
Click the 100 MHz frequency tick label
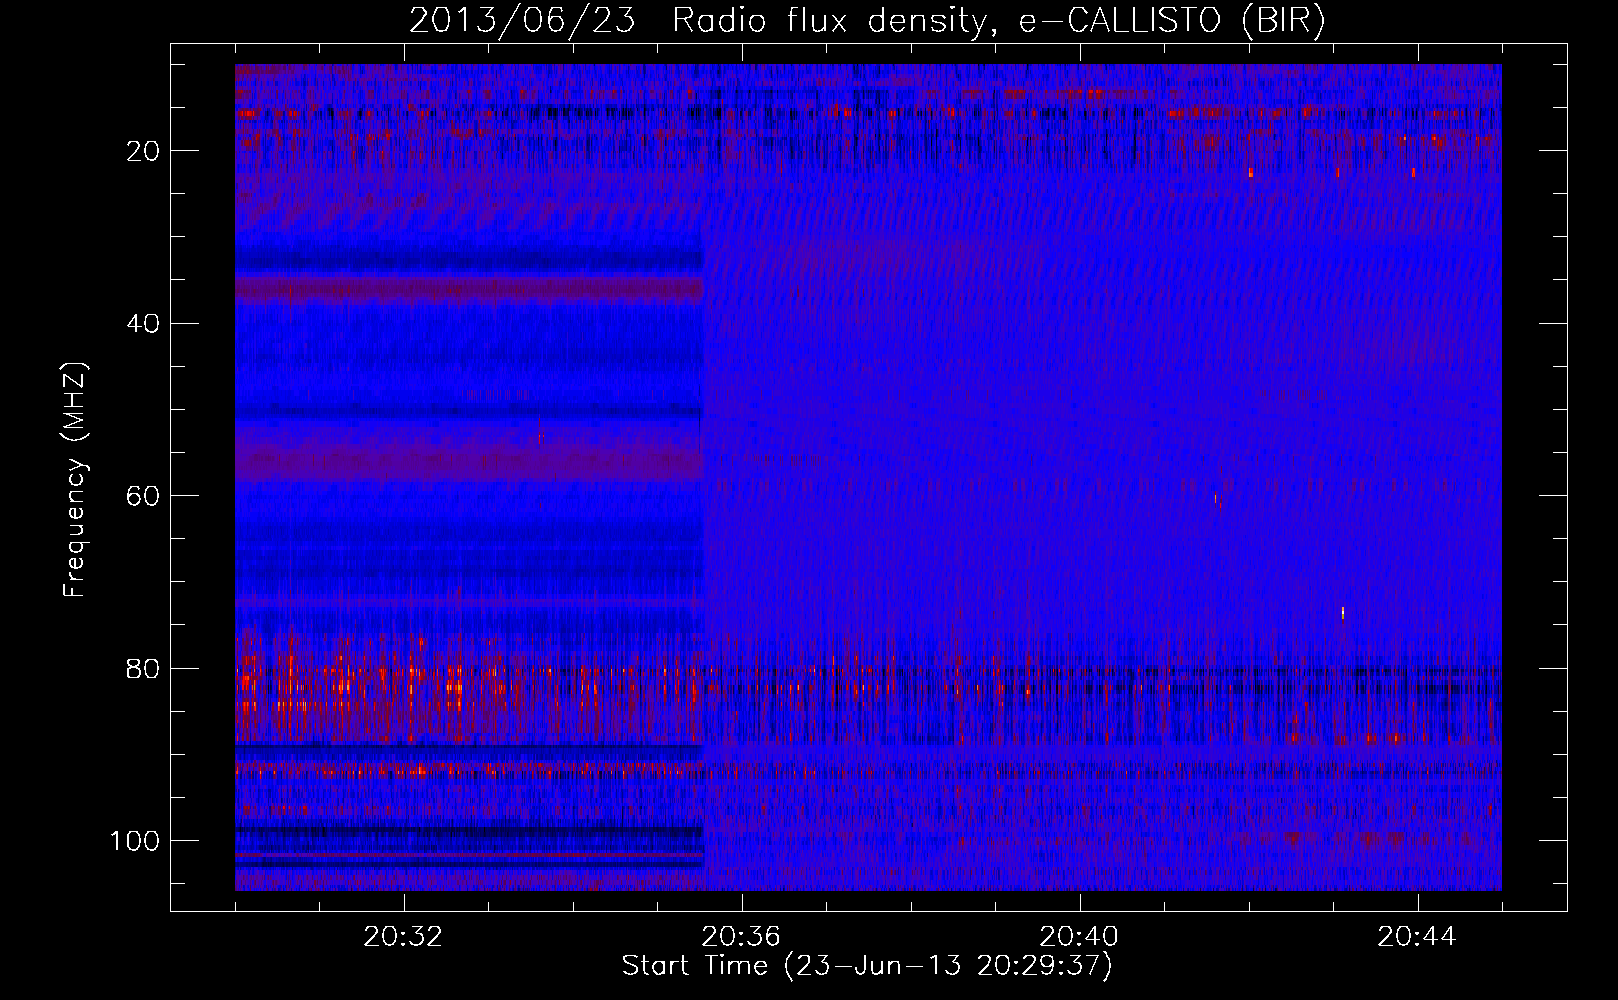point(134,840)
